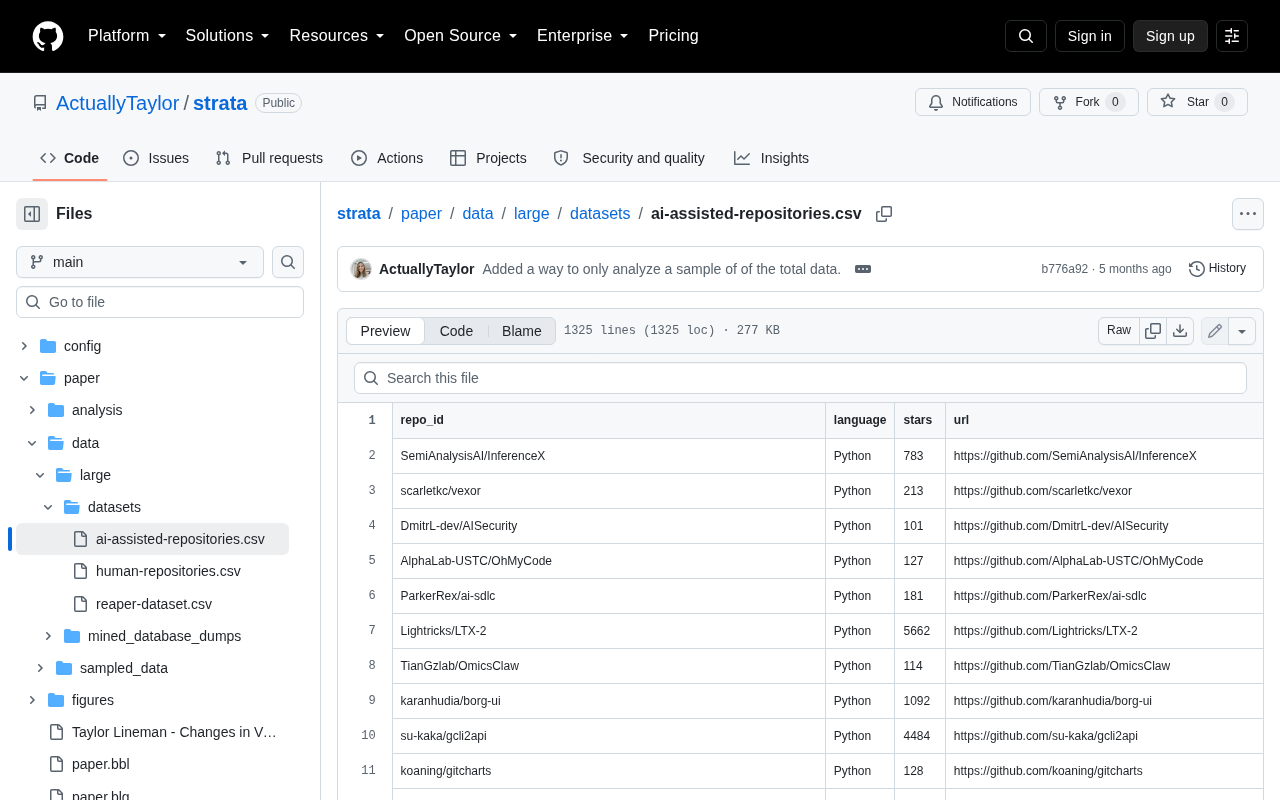Expand the mined_database_dumps chevron

click(48, 636)
